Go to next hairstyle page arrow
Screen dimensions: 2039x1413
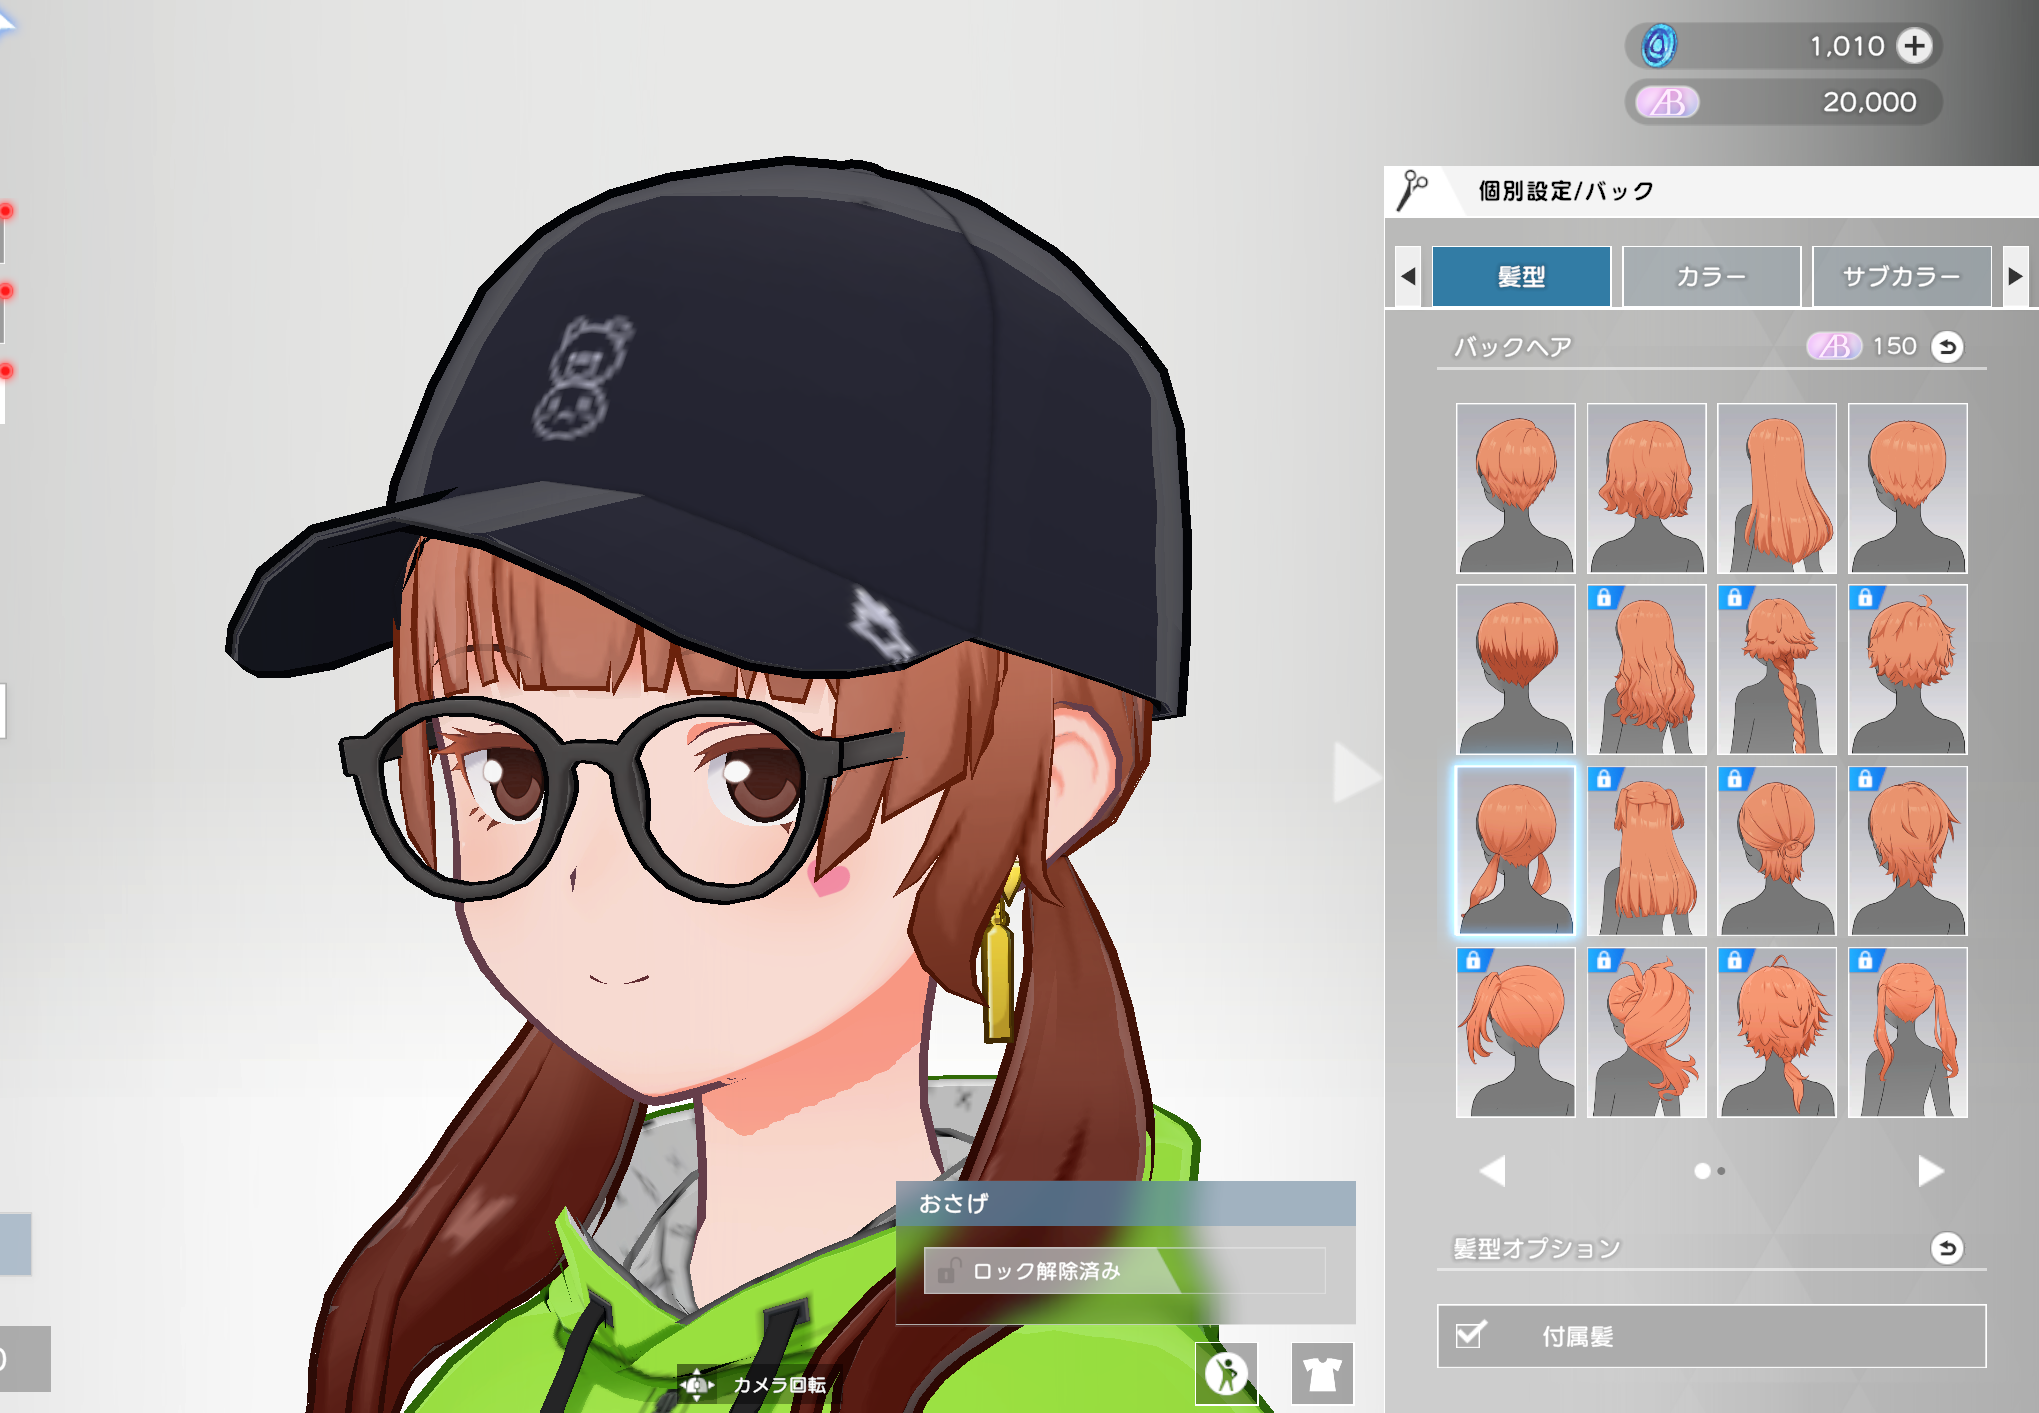click(x=1930, y=1171)
